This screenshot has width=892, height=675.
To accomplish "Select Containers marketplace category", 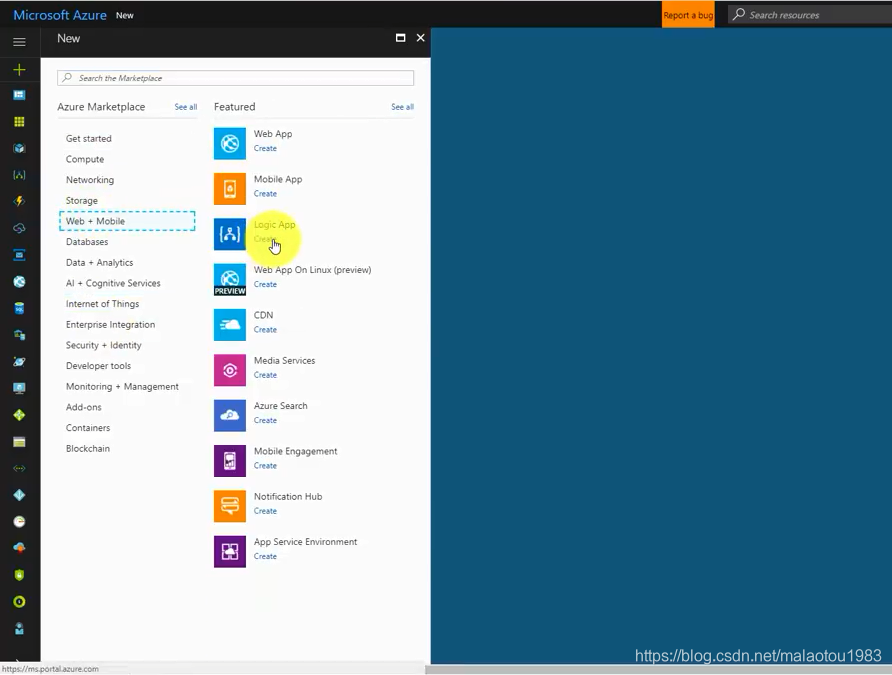I will (88, 428).
